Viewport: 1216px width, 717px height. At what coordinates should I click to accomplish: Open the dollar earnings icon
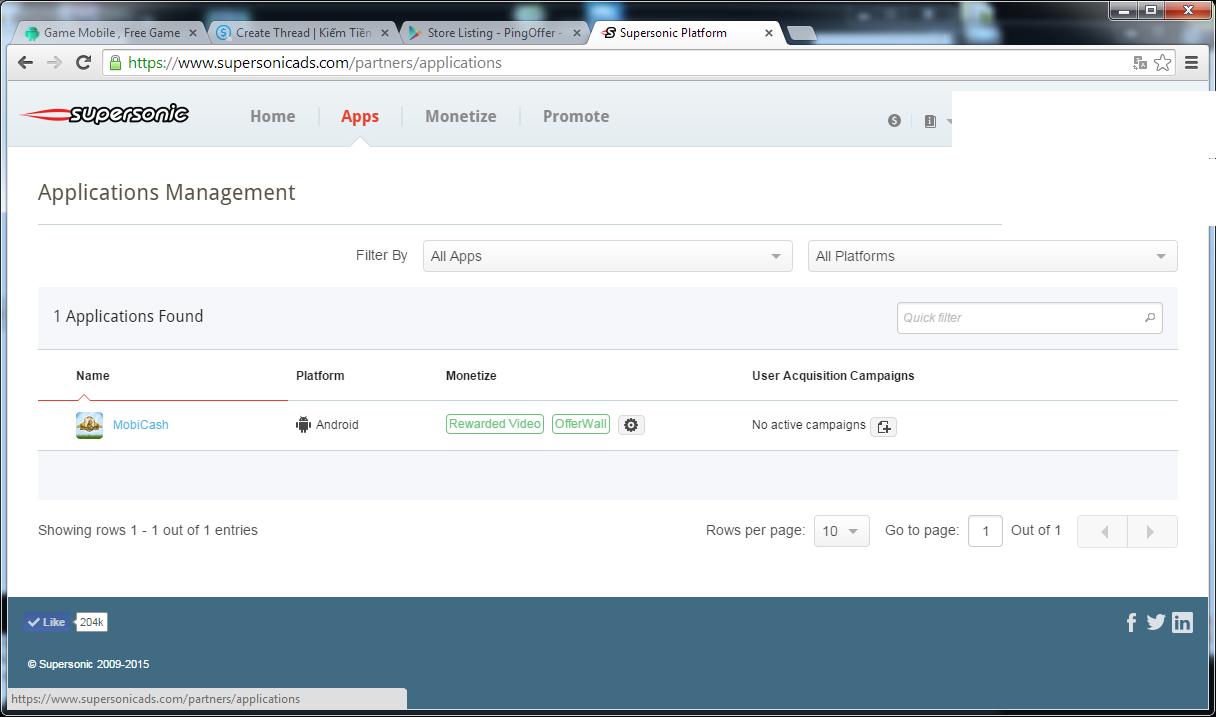pos(894,120)
